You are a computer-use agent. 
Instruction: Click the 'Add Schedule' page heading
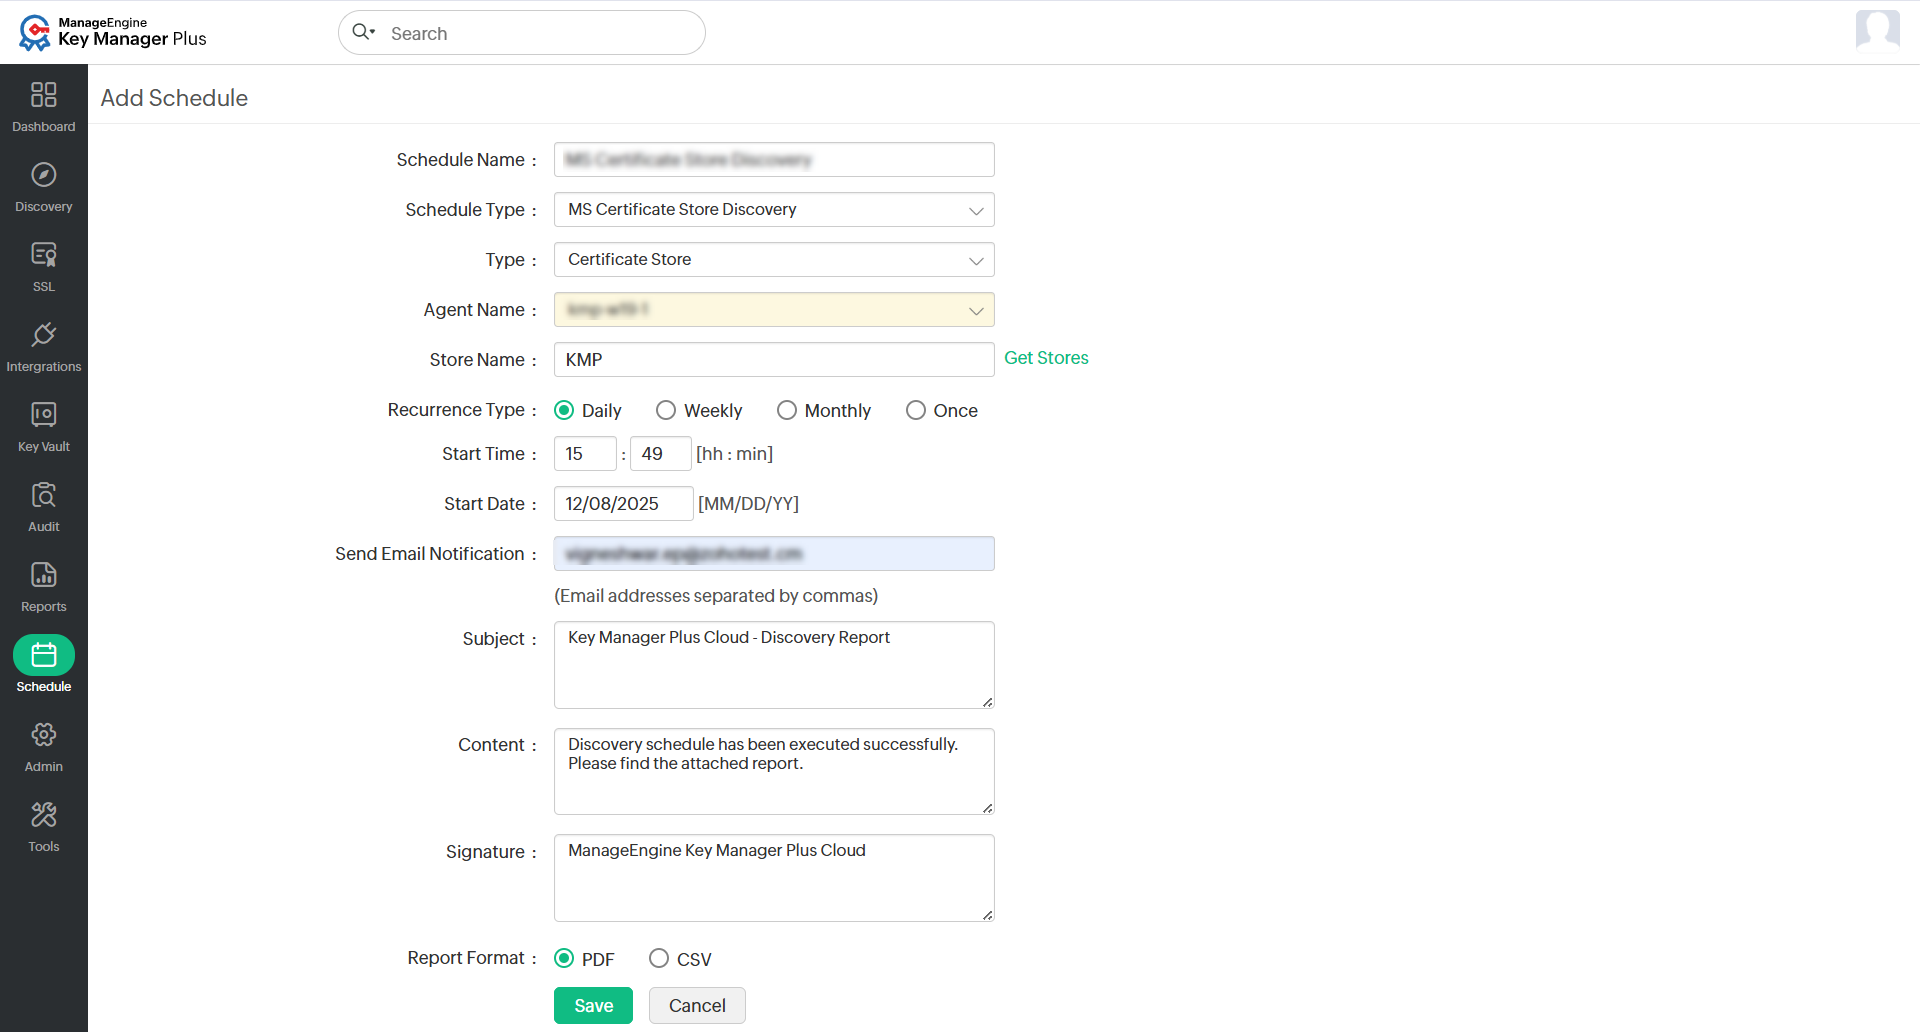pyautogui.click(x=174, y=98)
